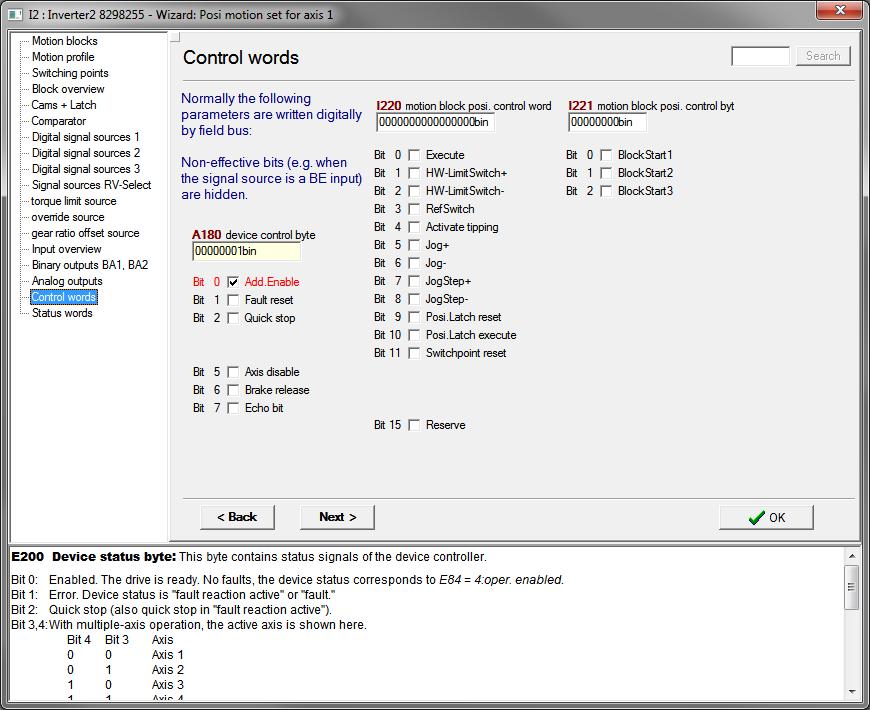The height and width of the screenshot is (710, 870).
Task: Open Input overview page
Action: click(67, 250)
